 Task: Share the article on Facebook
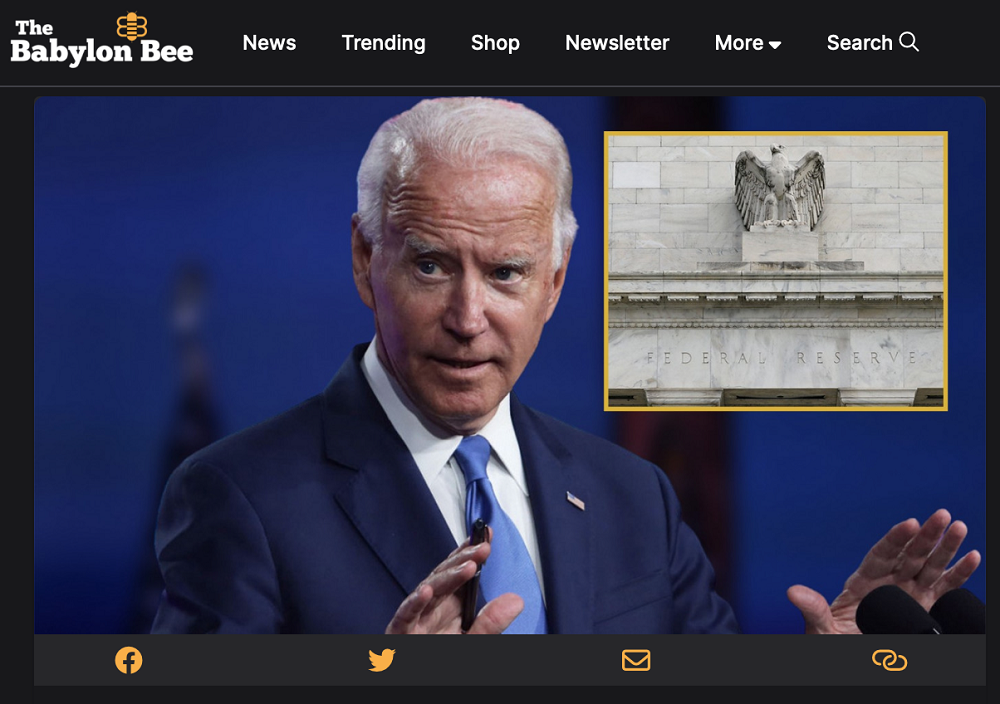pyautogui.click(x=128, y=660)
